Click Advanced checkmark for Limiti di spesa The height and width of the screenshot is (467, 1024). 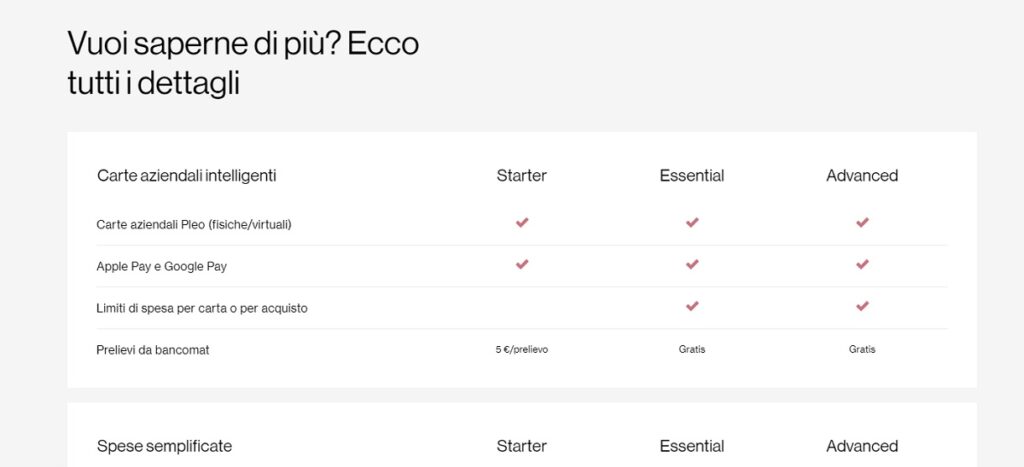[862, 306]
